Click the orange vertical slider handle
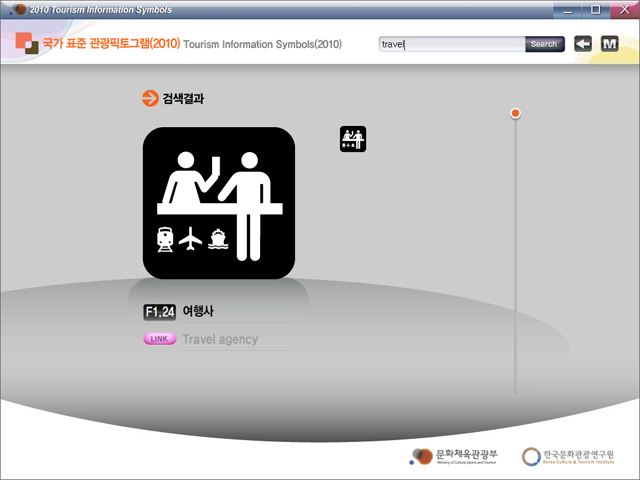 coord(515,113)
